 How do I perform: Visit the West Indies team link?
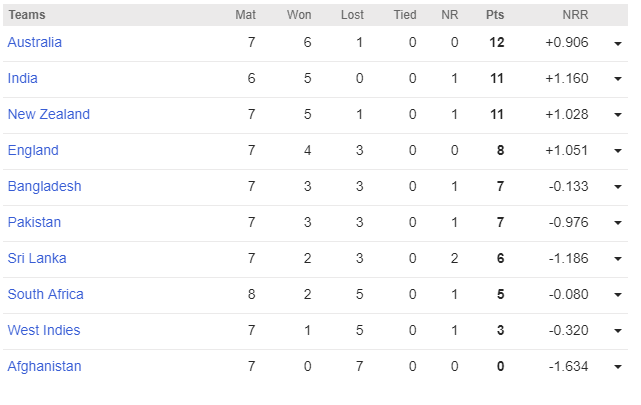(x=44, y=330)
